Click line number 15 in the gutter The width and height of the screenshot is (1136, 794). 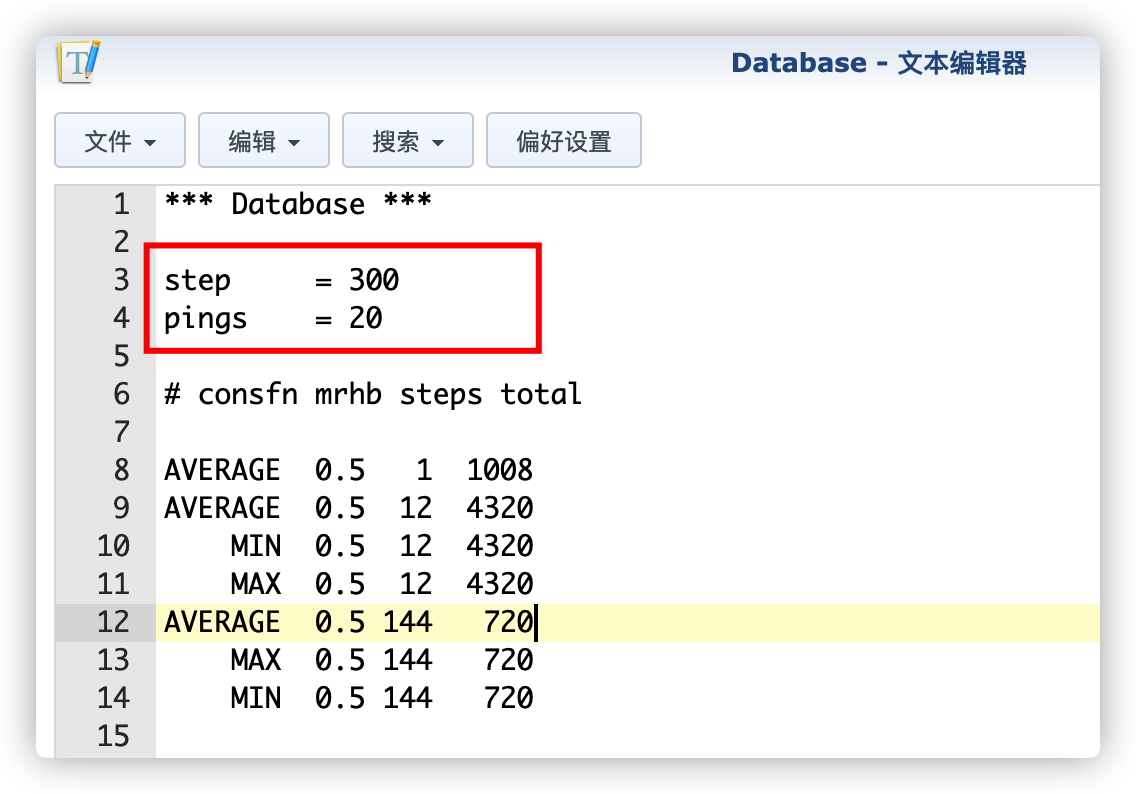(114, 737)
